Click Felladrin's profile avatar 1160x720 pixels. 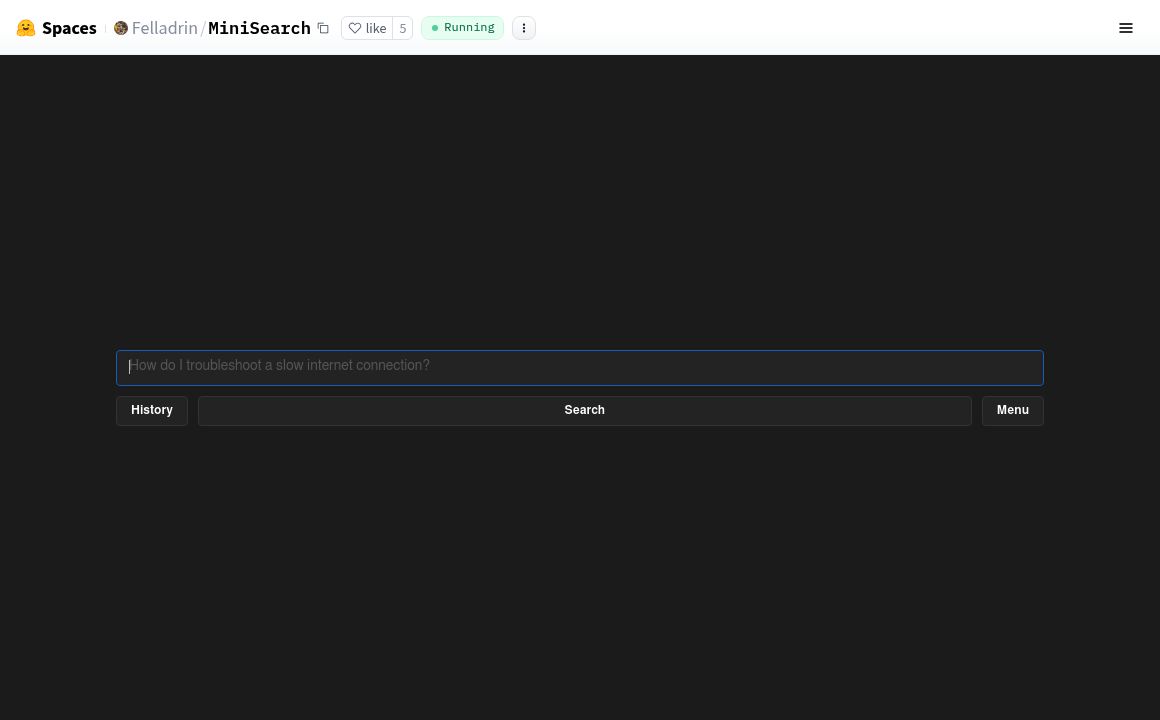(121, 28)
